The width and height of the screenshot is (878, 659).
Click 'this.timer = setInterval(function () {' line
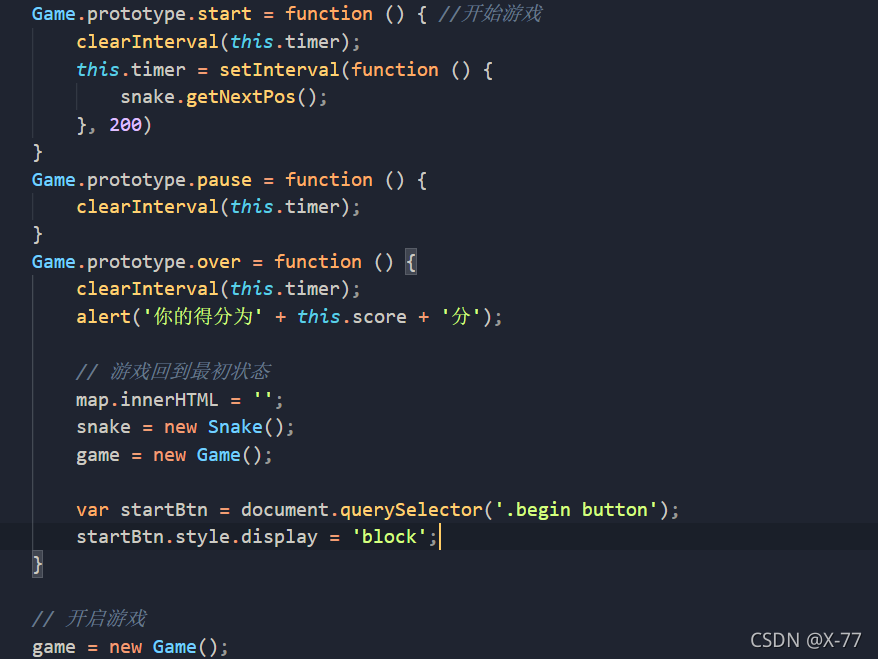(284, 70)
